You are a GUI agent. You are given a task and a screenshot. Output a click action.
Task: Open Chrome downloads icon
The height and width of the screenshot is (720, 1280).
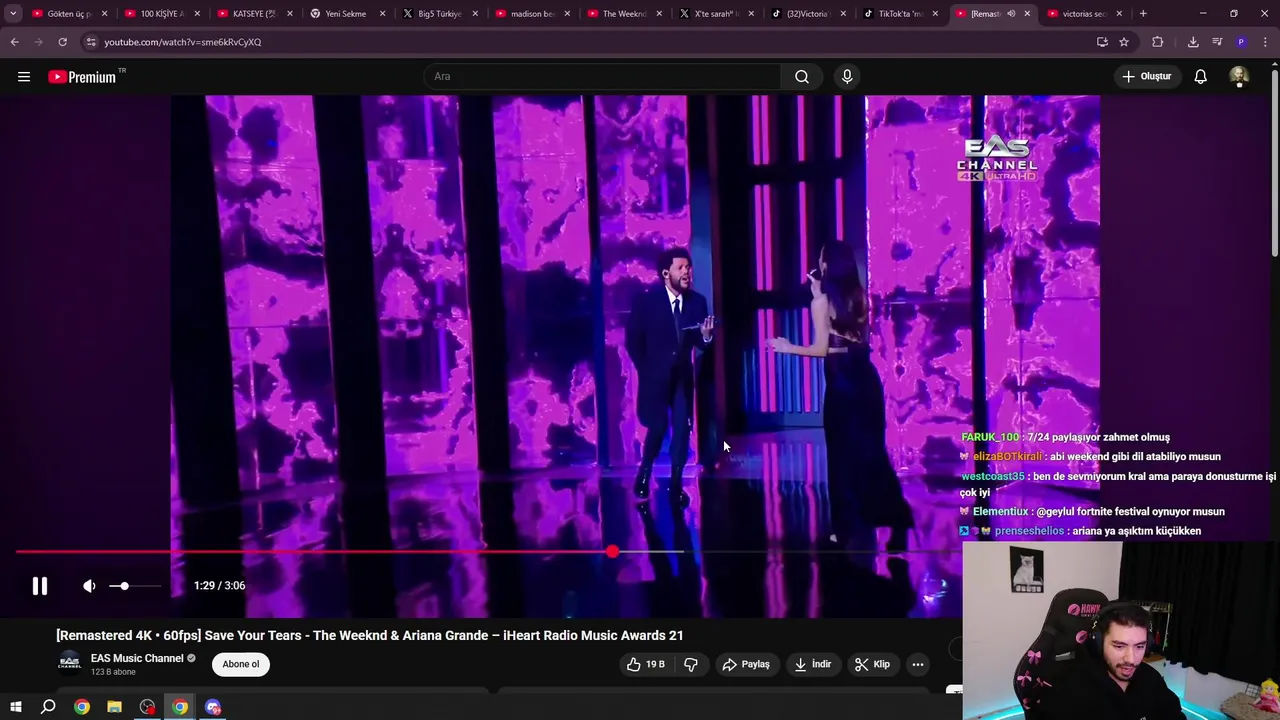(x=1193, y=42)
